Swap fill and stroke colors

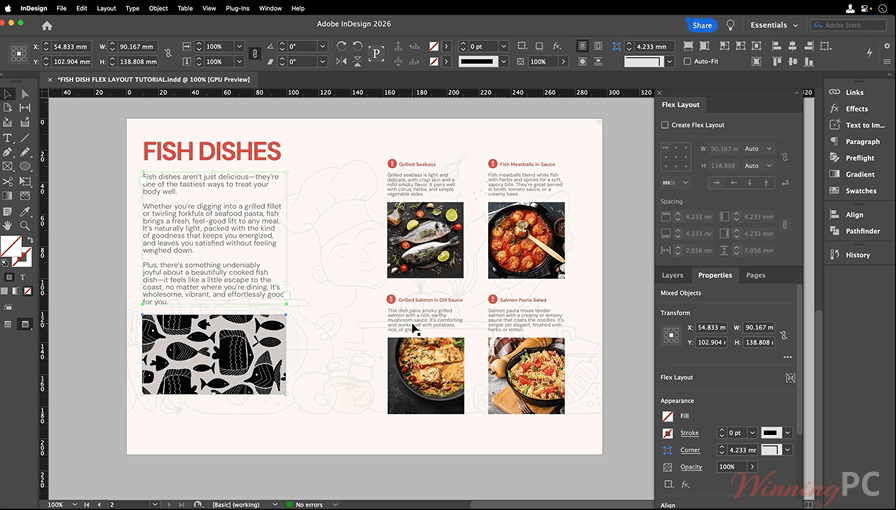(x=30, y=240)
